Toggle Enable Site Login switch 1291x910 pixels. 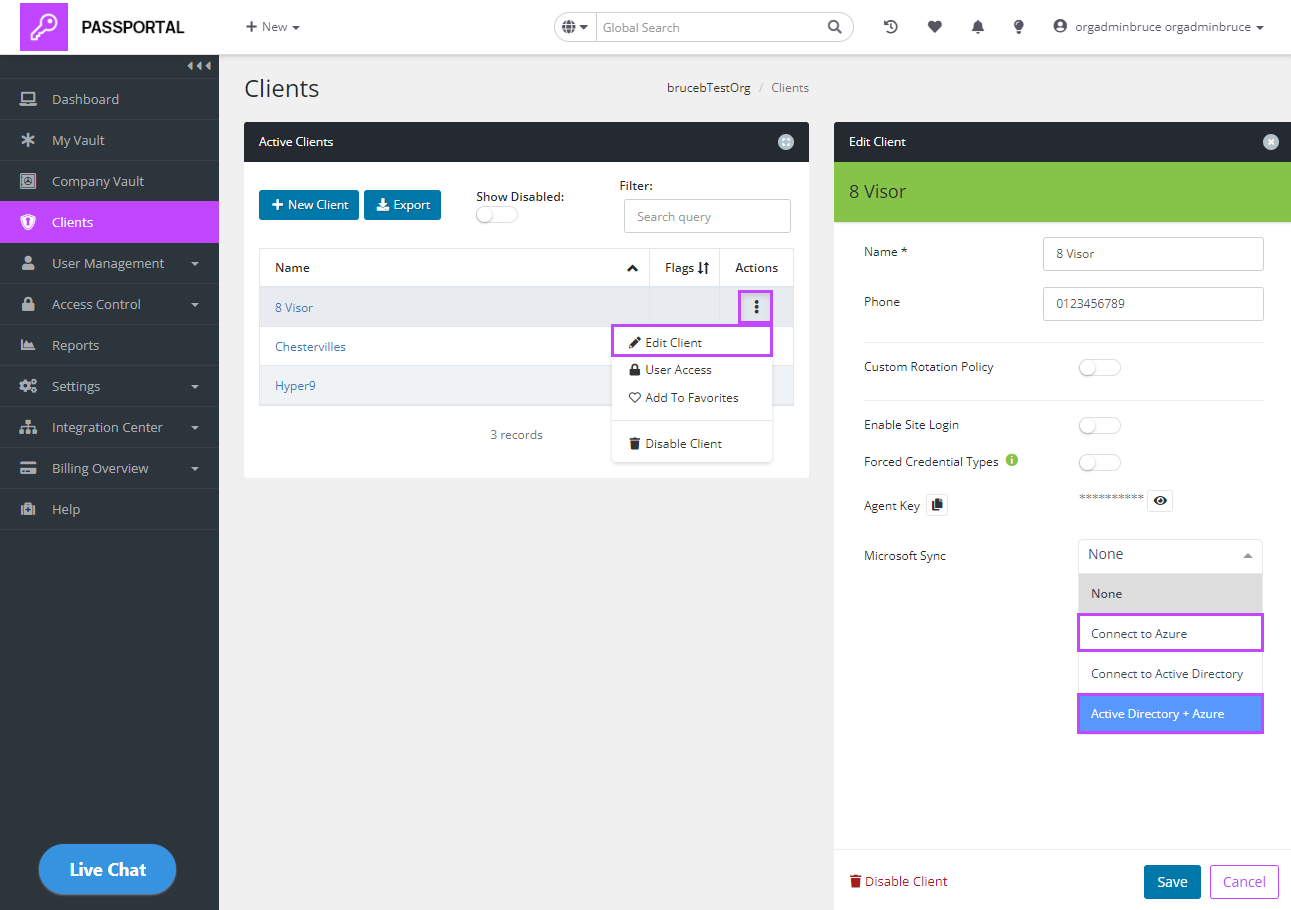pos(1100,425)
